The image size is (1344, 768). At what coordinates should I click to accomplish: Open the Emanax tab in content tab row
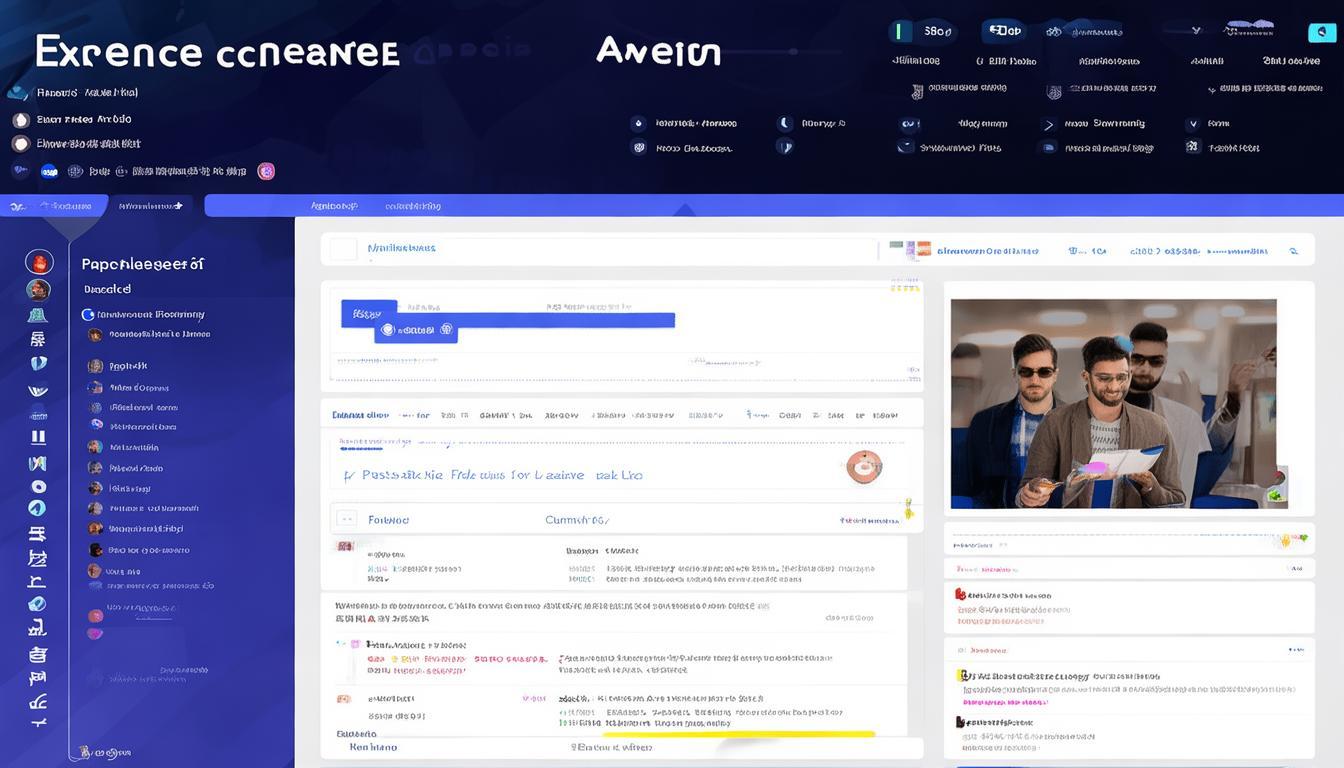pyautogui.click(x=360, y=414)
